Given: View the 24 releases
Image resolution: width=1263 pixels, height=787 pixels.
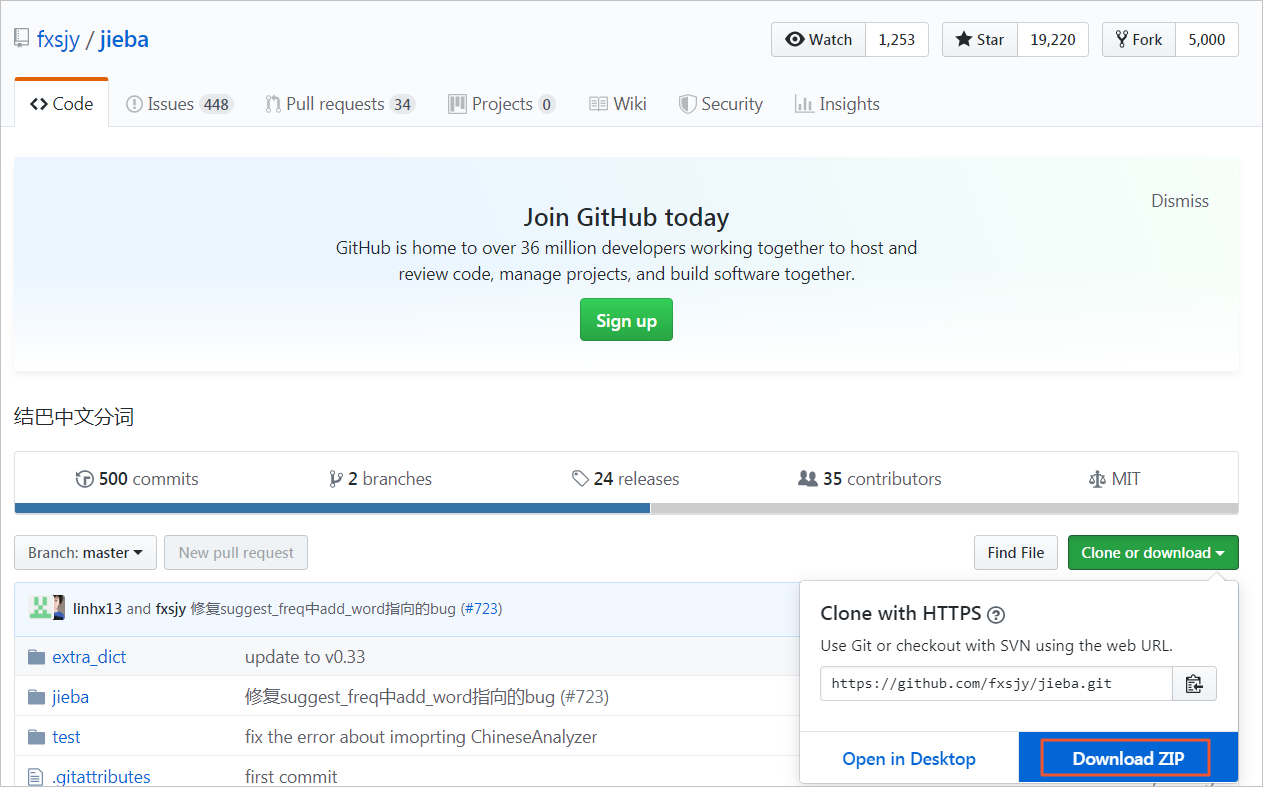Looking at the screenshot, I should pos(626,479).
